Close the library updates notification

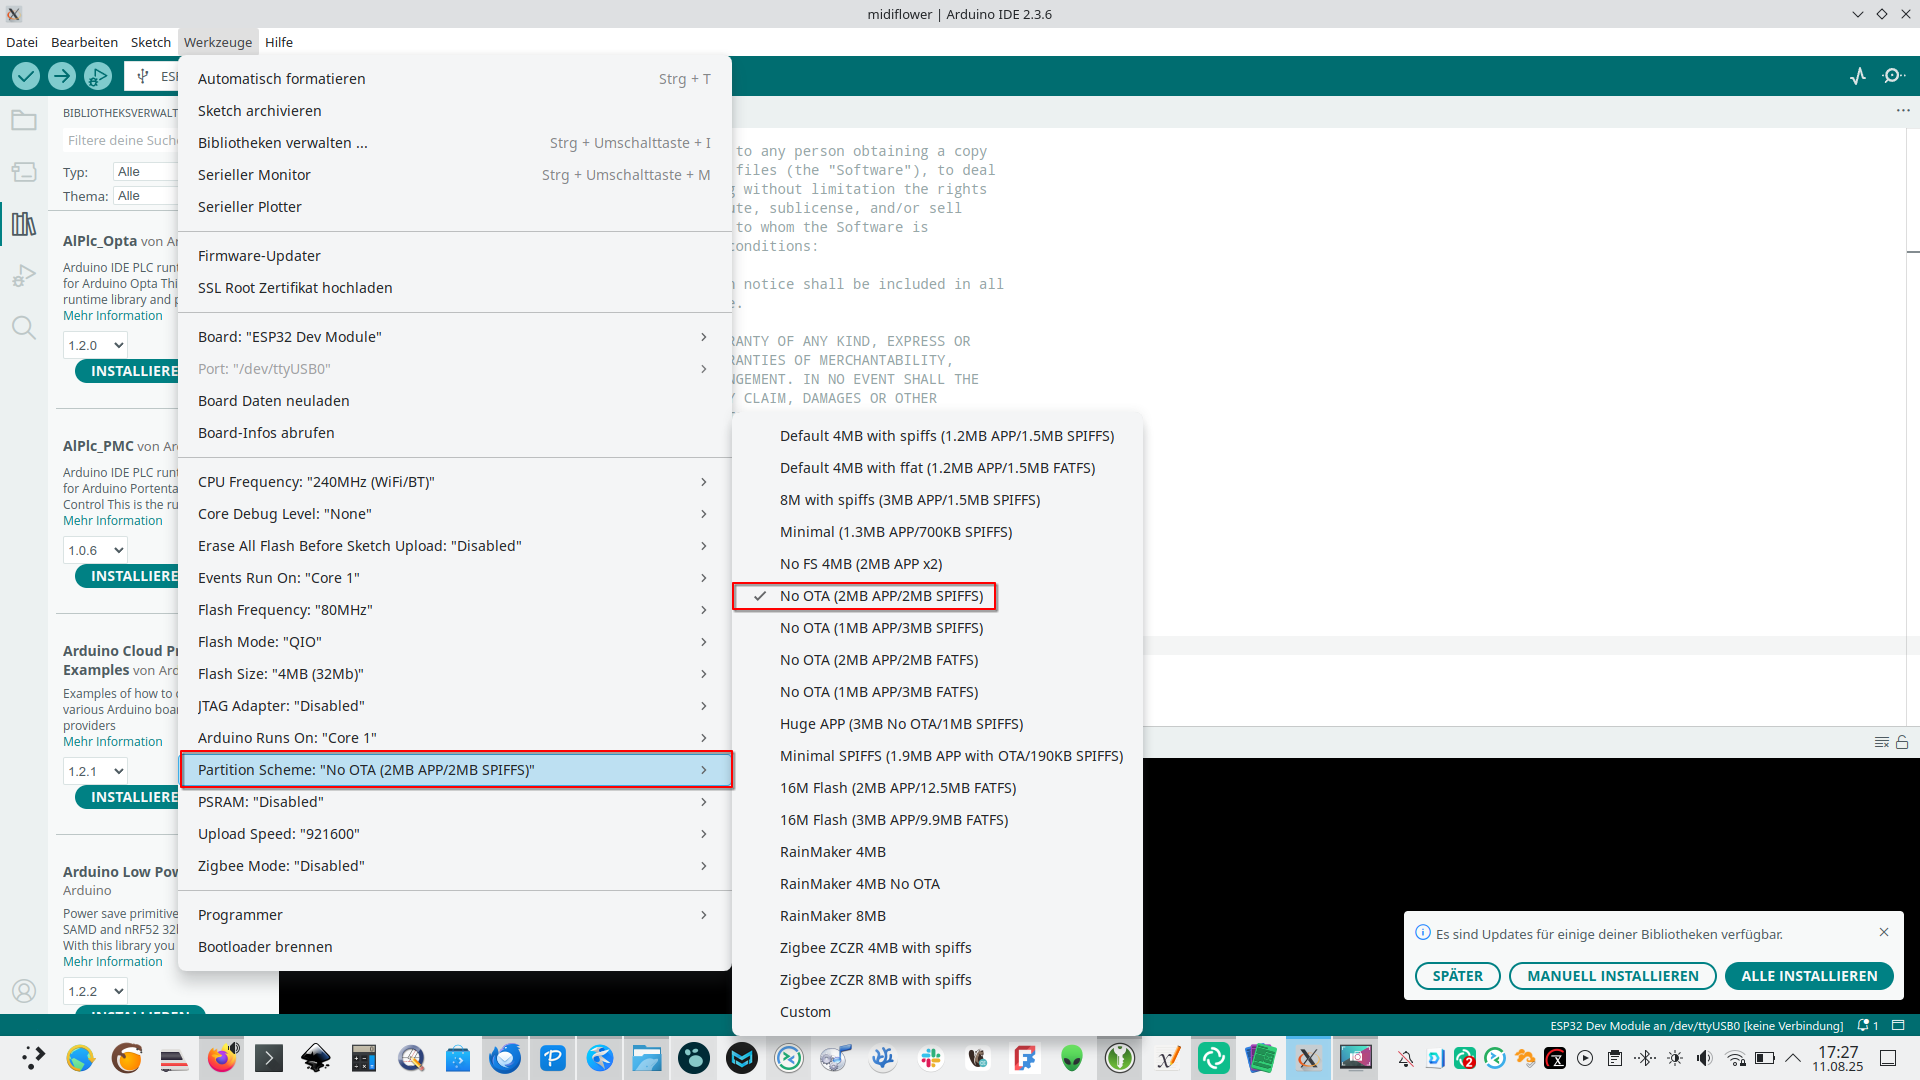[1884, 932]
